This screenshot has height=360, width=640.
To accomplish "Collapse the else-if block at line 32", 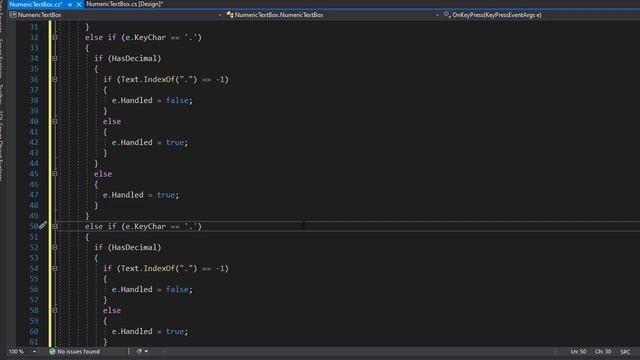I will [55, 38].
